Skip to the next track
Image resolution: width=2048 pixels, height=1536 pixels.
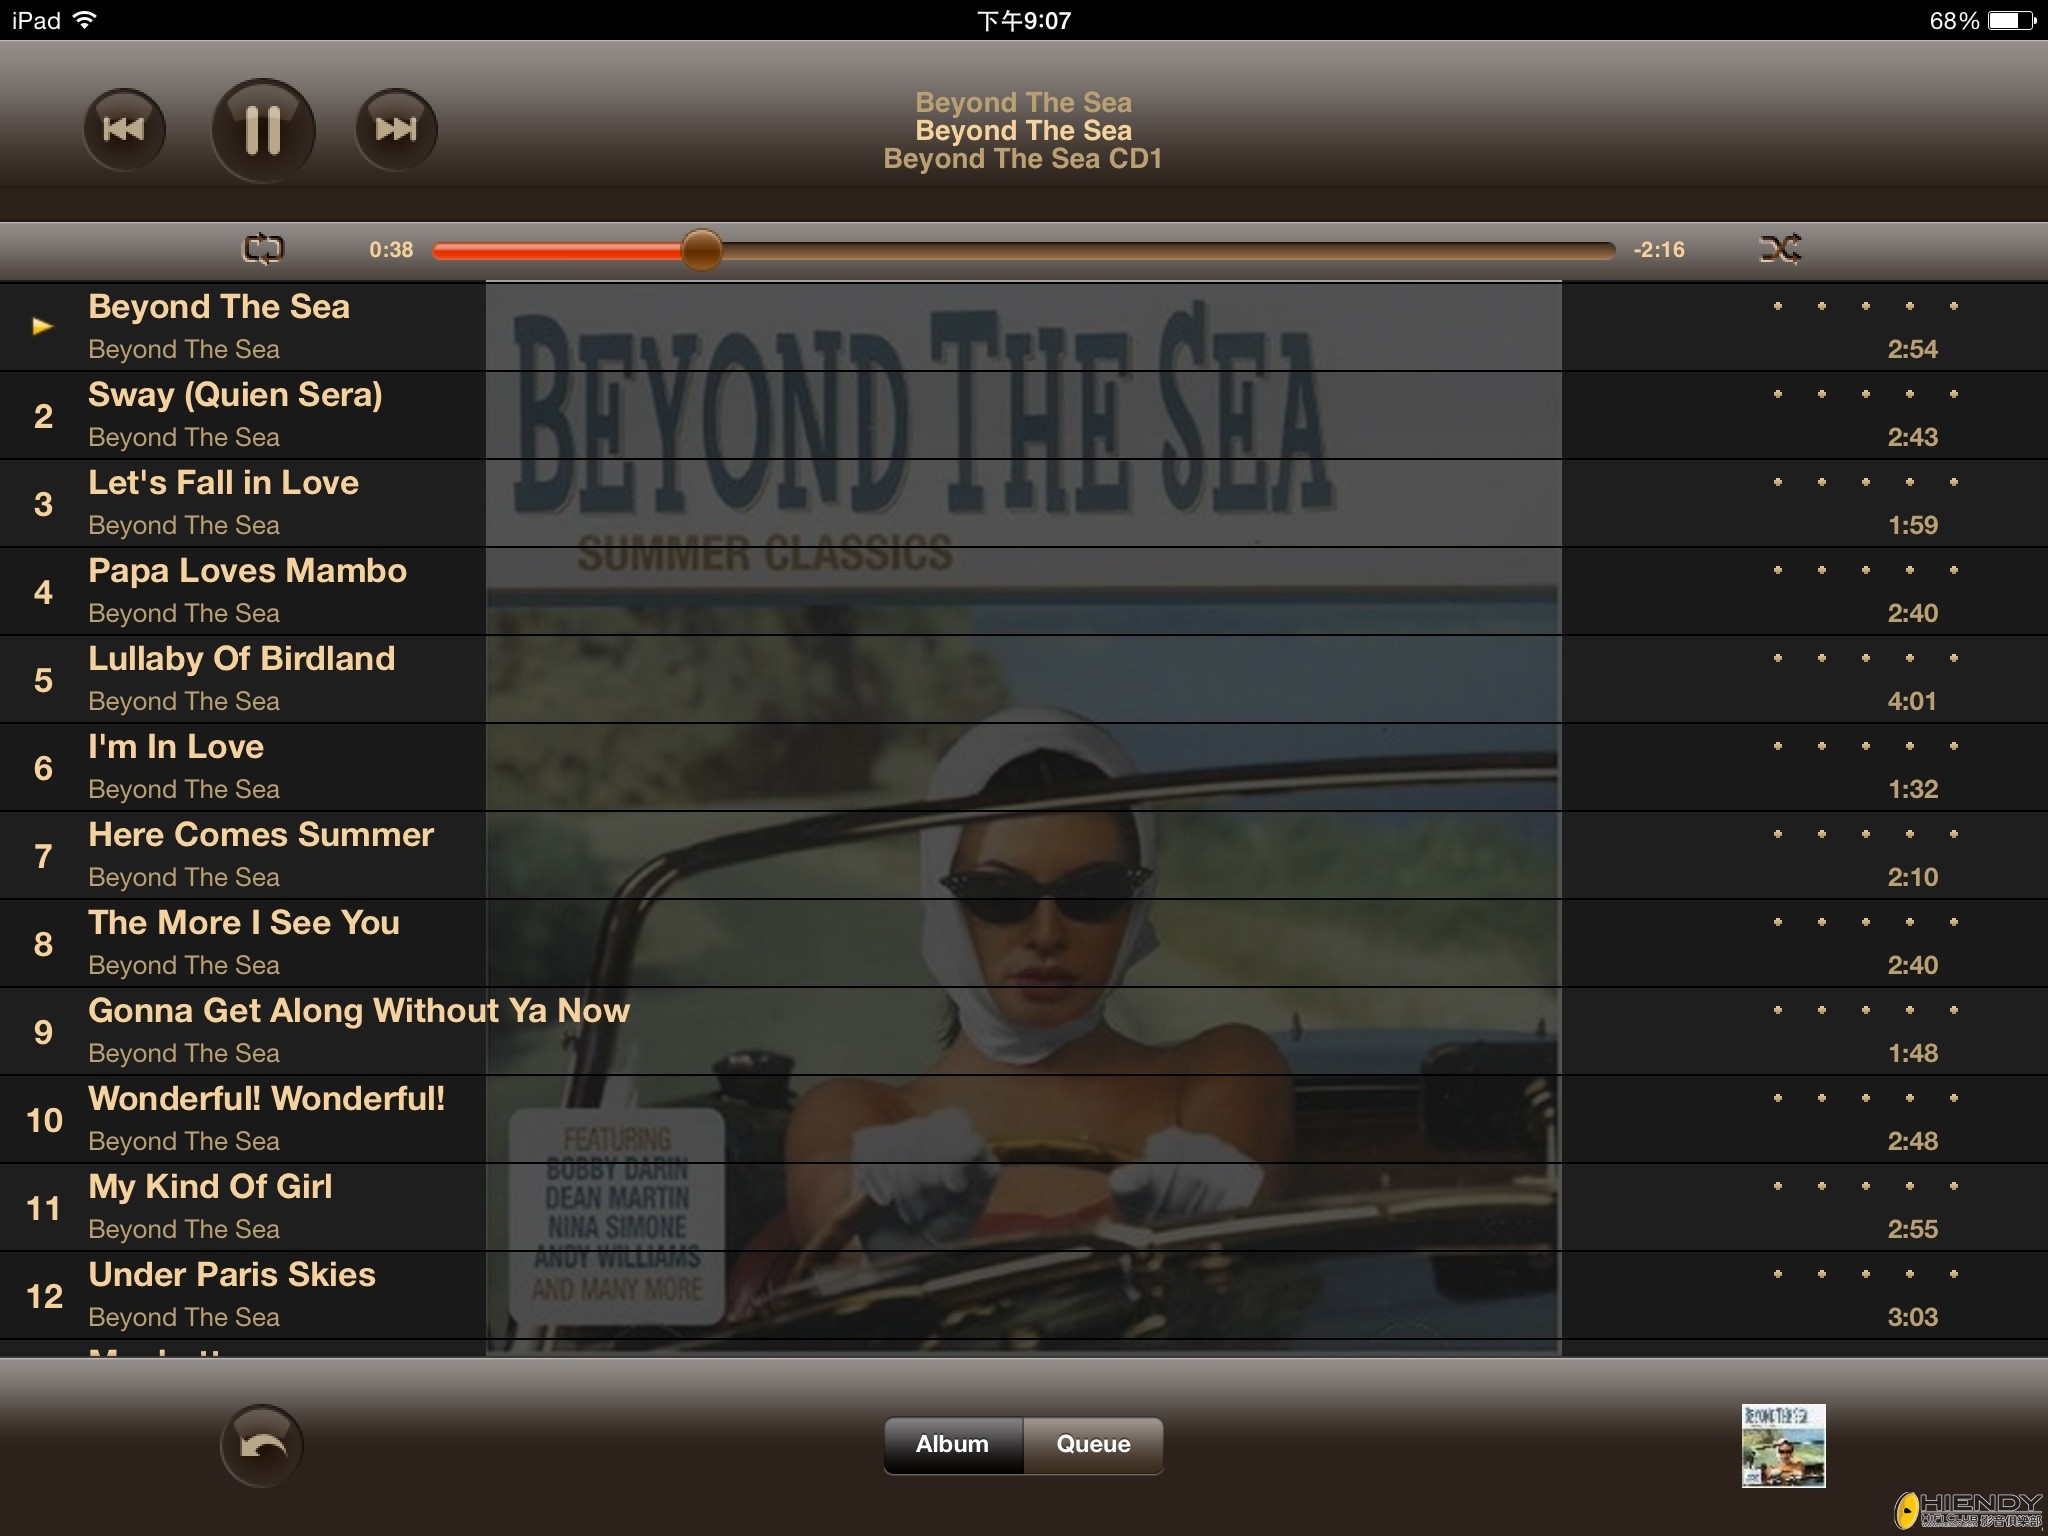(x=396, y=130)
